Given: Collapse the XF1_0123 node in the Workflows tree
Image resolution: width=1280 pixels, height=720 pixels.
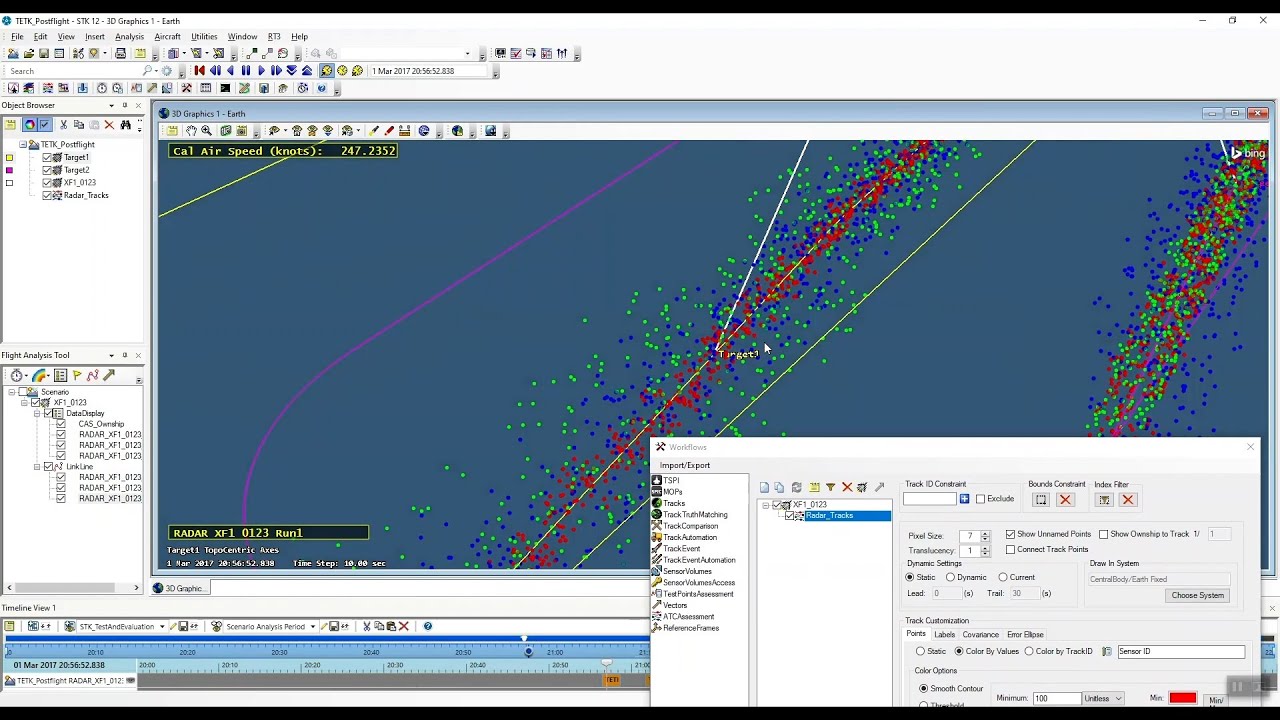Looking at the screenshot, I should (765, 505).
